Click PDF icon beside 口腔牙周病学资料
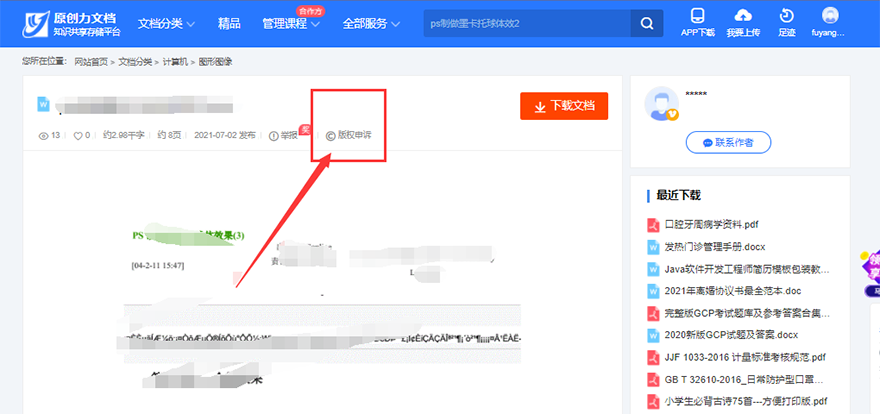This screenshot has height=414, width=880. 653,224
